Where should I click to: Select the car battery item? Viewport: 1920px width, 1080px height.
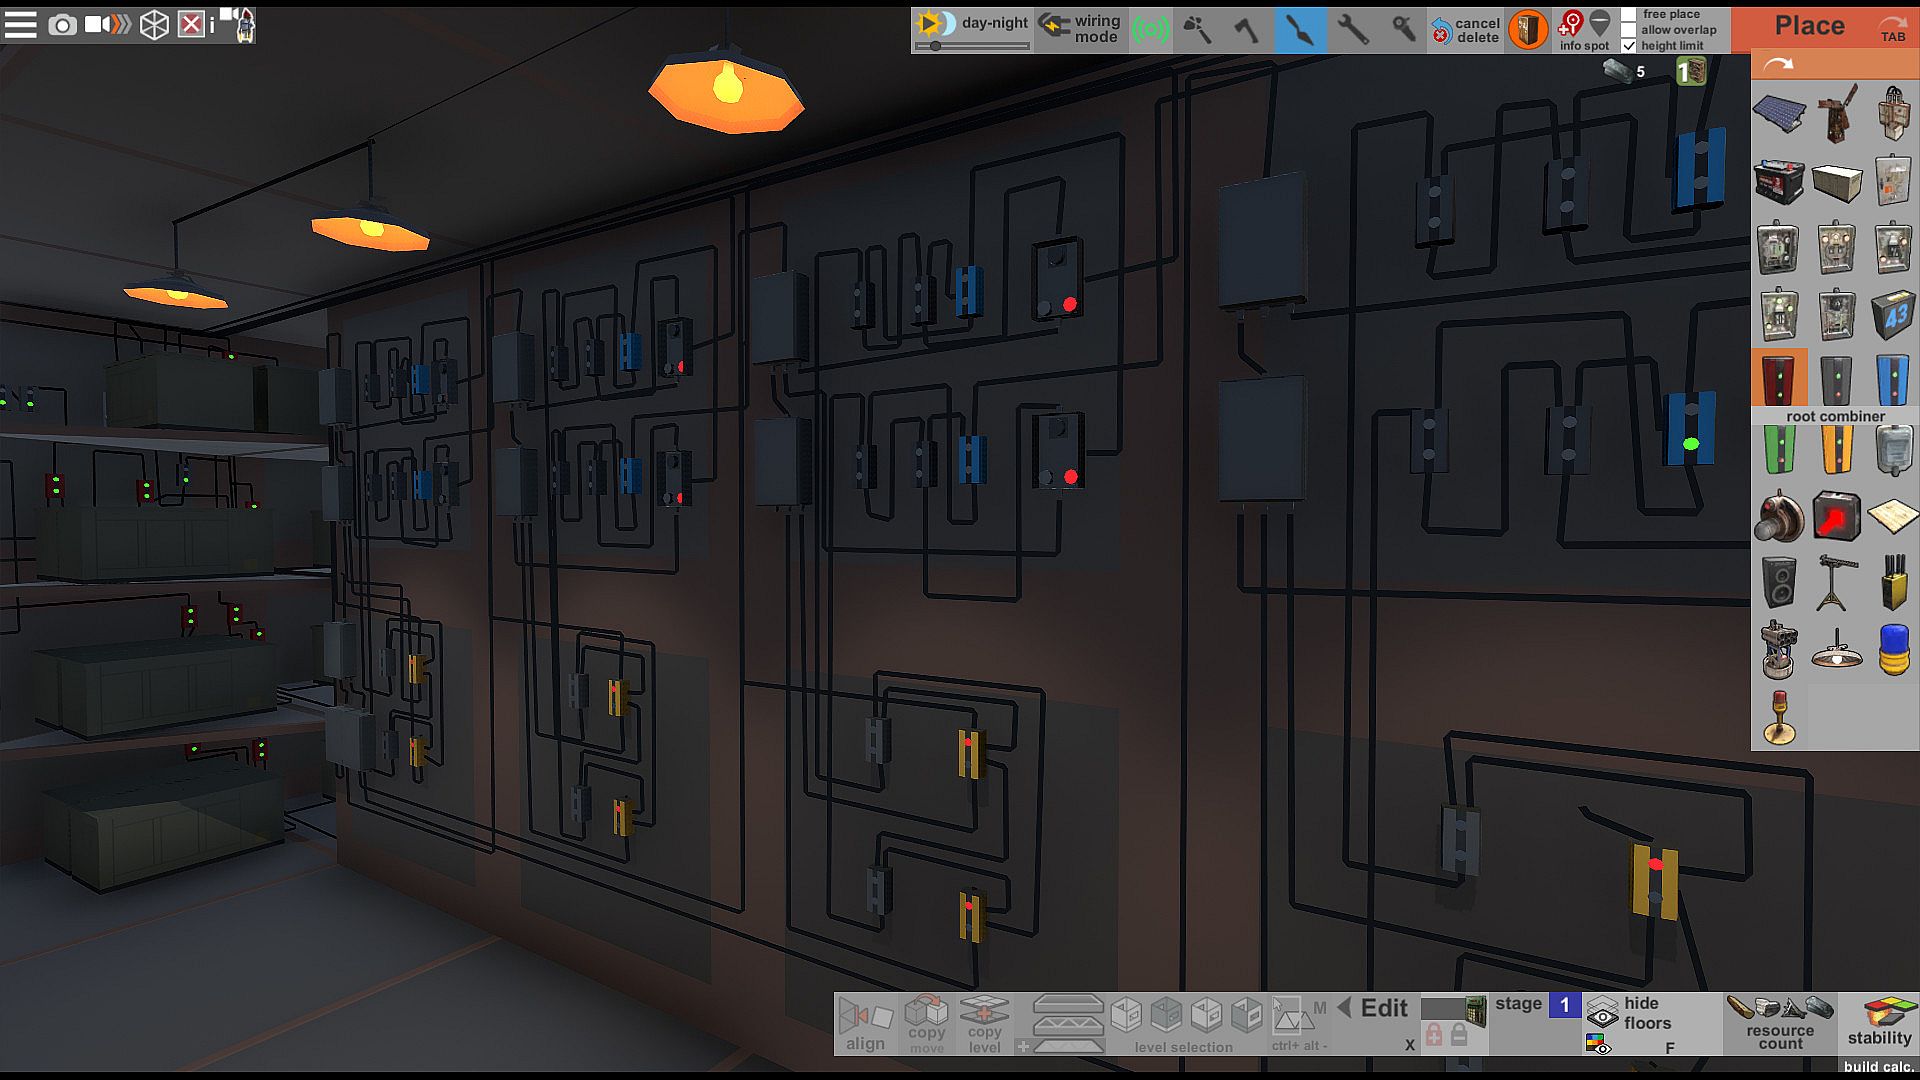point(1779,182)
